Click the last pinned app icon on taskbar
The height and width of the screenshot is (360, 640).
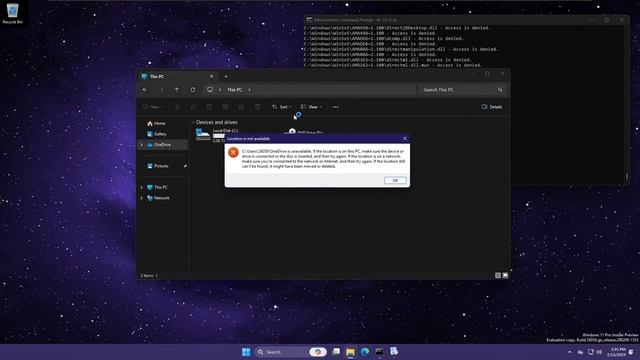pyautogui.click(x=394, y=352)
